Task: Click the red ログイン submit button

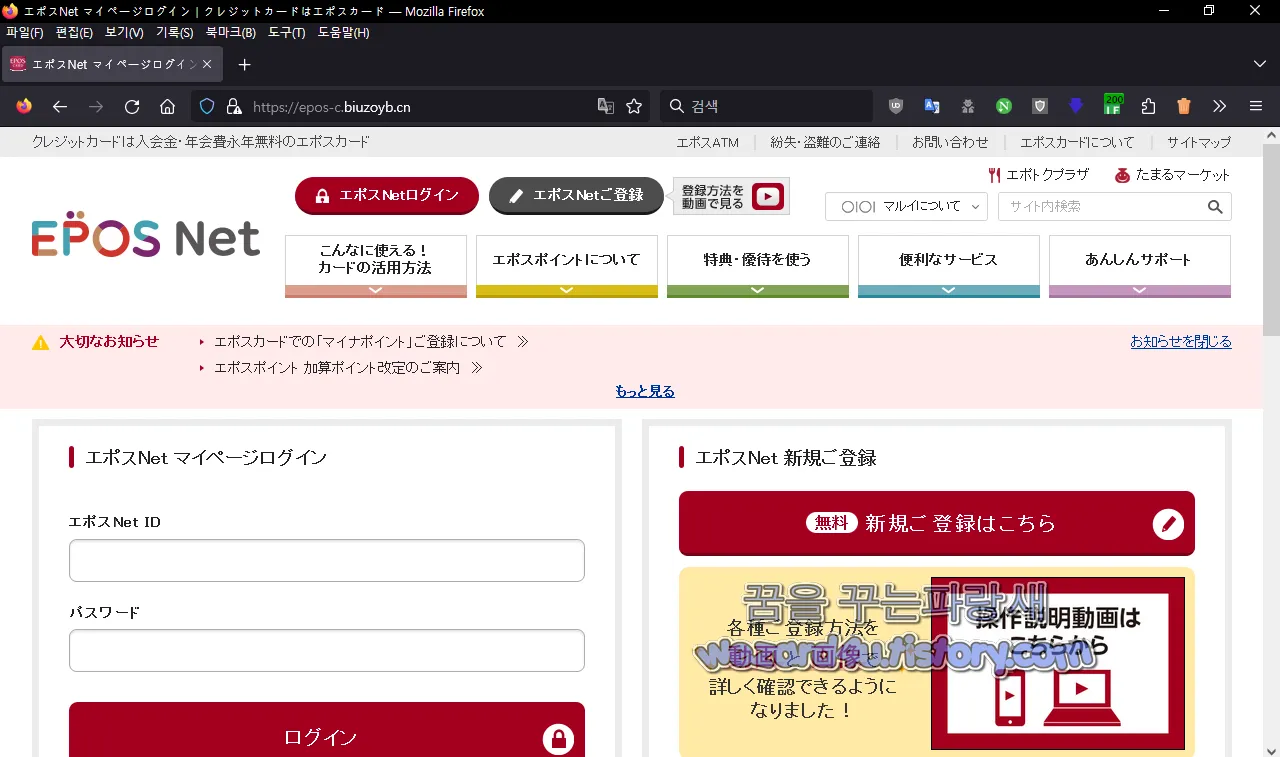Action: pos(327,730)
